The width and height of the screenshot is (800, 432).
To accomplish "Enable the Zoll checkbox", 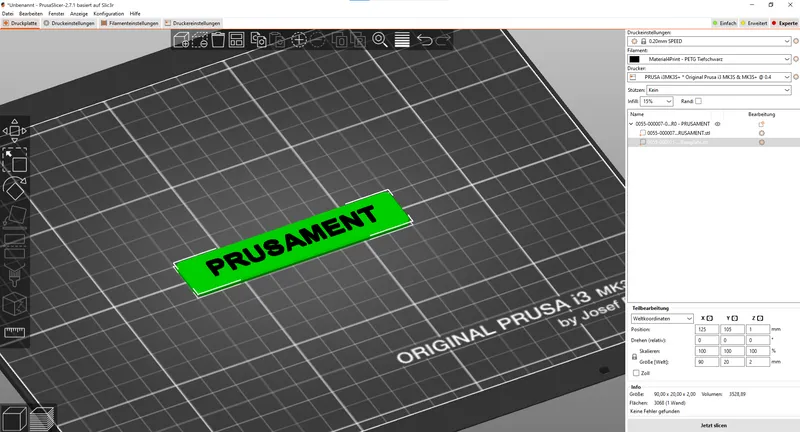I will click(x=636, y=373).
